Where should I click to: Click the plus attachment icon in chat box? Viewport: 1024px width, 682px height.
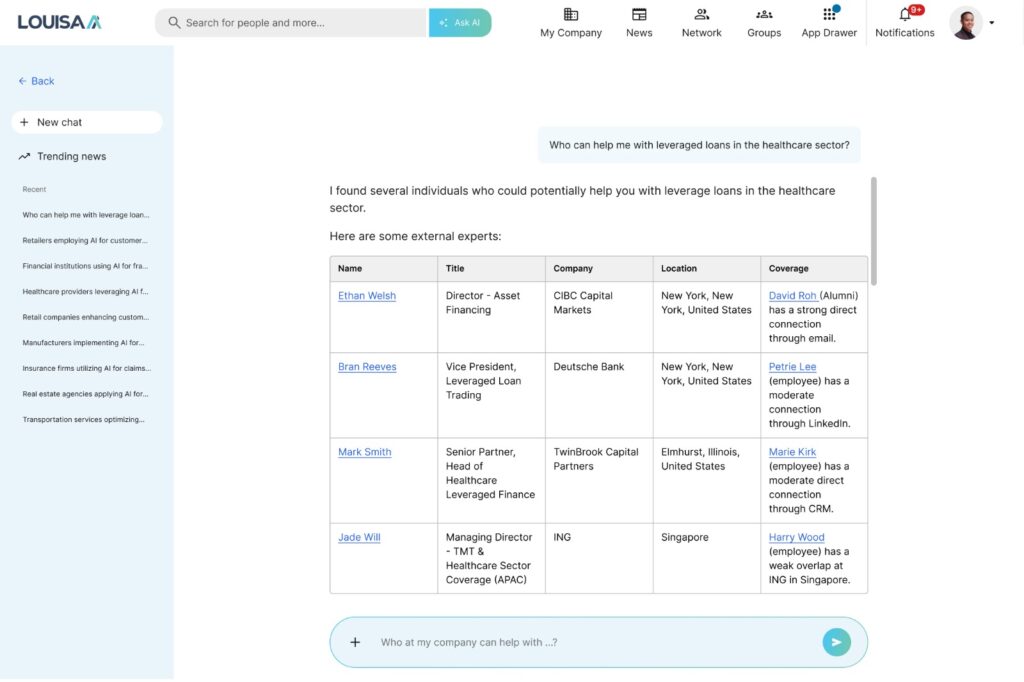click(x=355, y=642)
